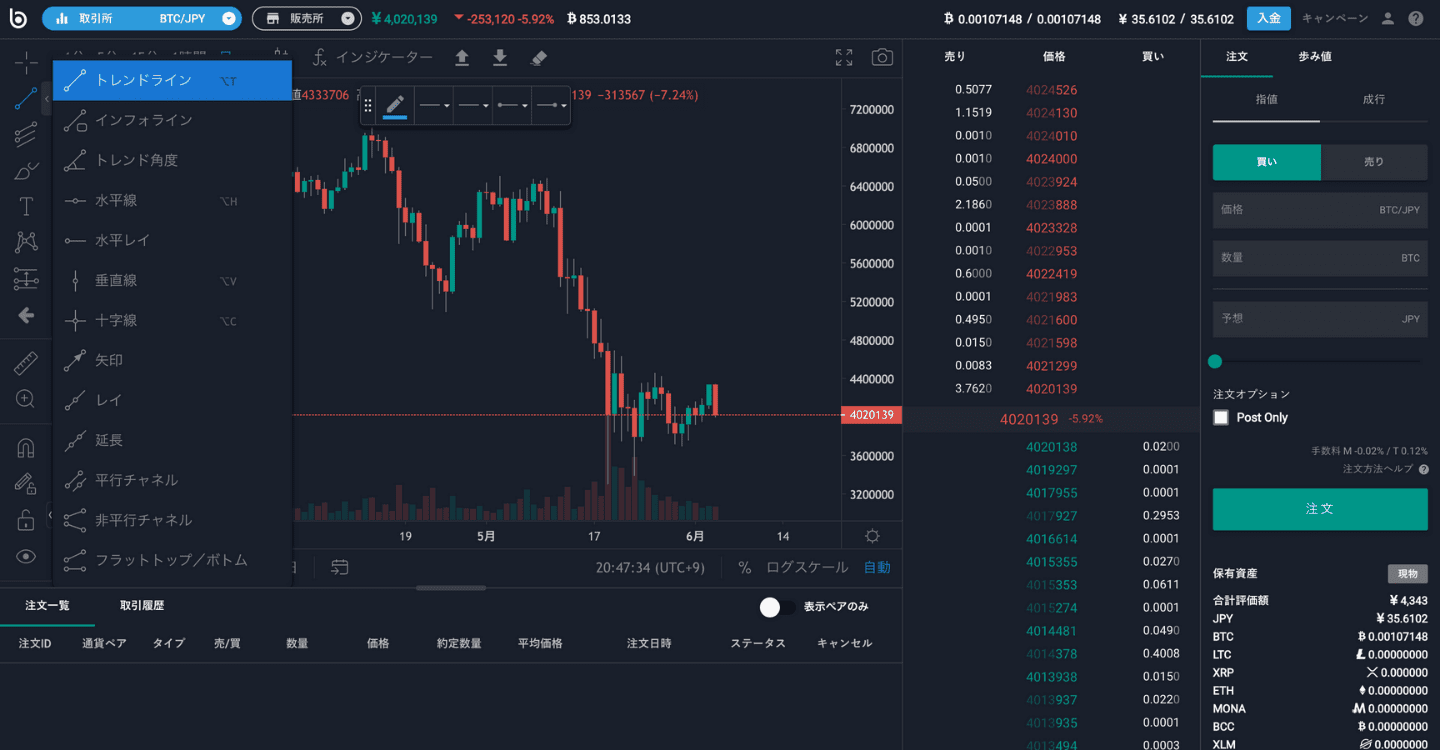The width and height of the screenshot is (1440, 750).
Task: Open the right line-end style dropdown
Action: (x=551, y=105)
